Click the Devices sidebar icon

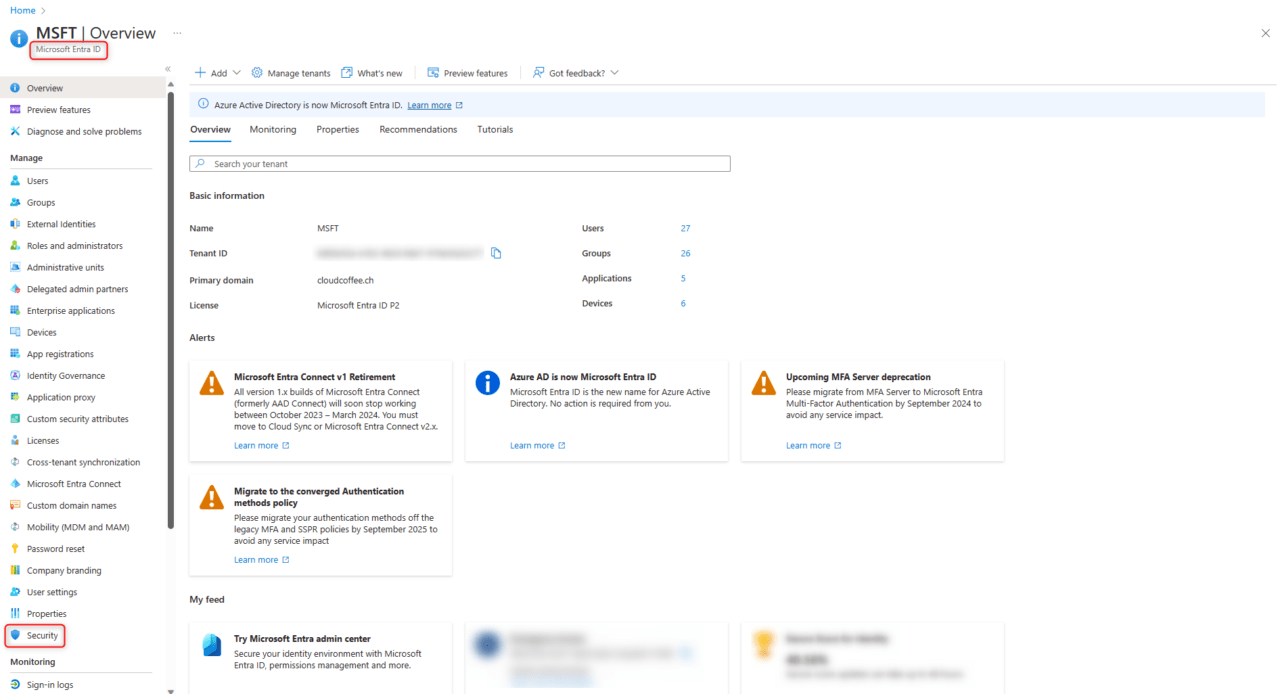pos(16,332)
